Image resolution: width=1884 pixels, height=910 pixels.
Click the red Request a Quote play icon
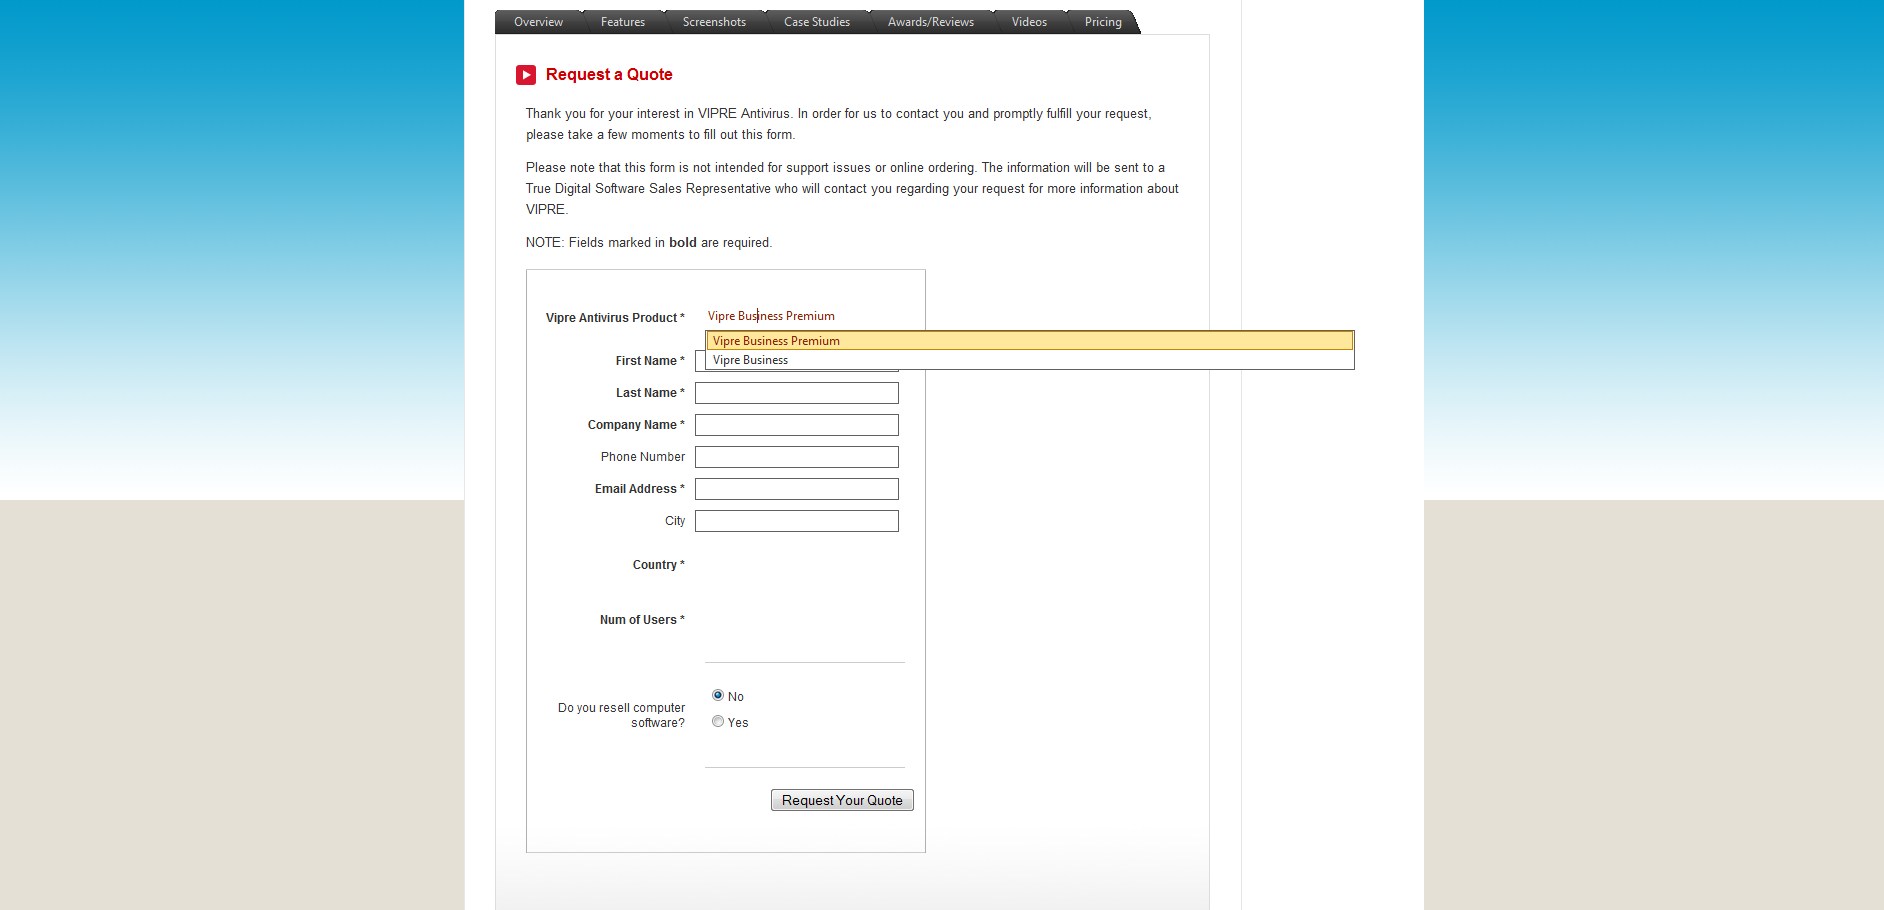coord(526,75)
